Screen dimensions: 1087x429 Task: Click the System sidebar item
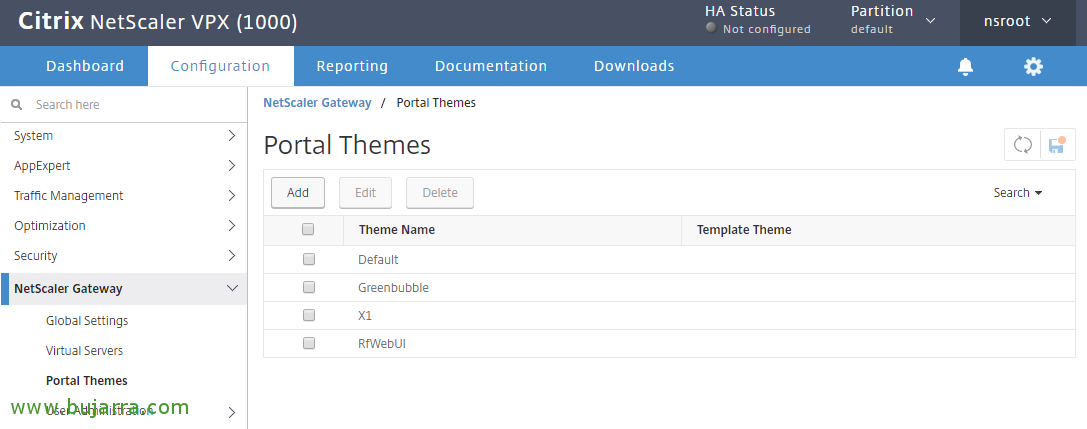(33, 136)
